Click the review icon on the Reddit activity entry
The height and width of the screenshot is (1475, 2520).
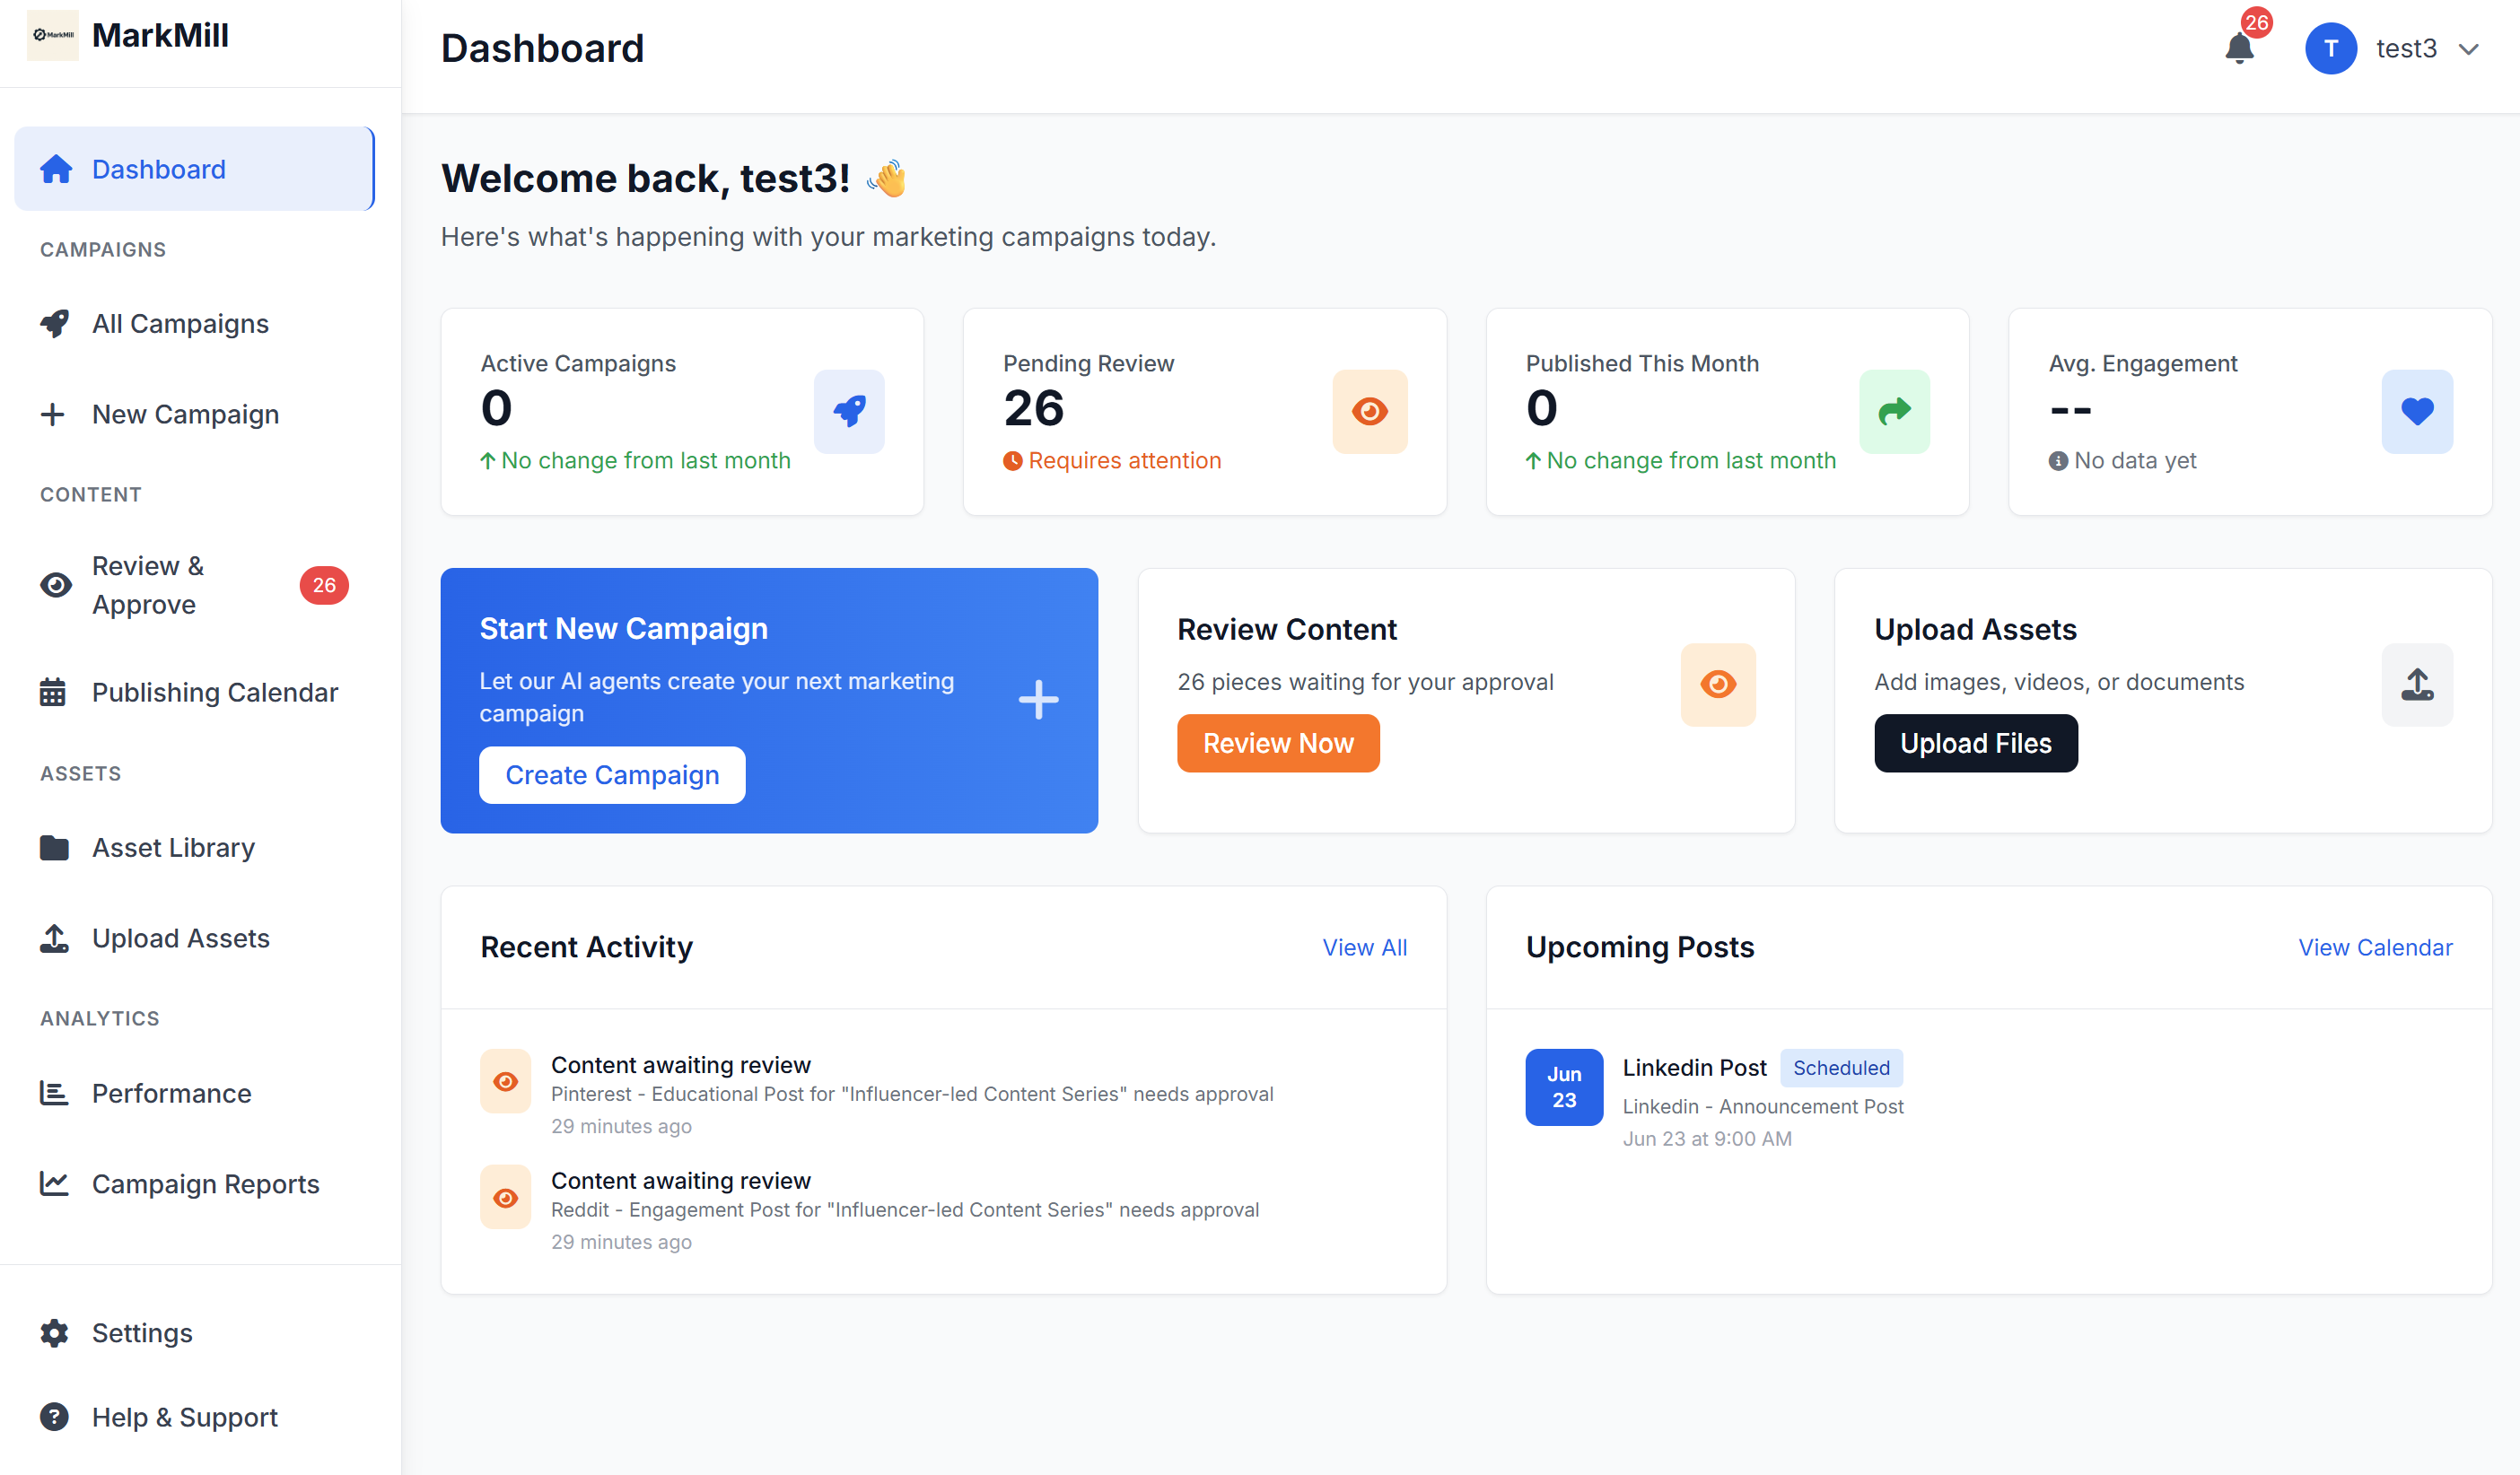(x=506, y=1197)
